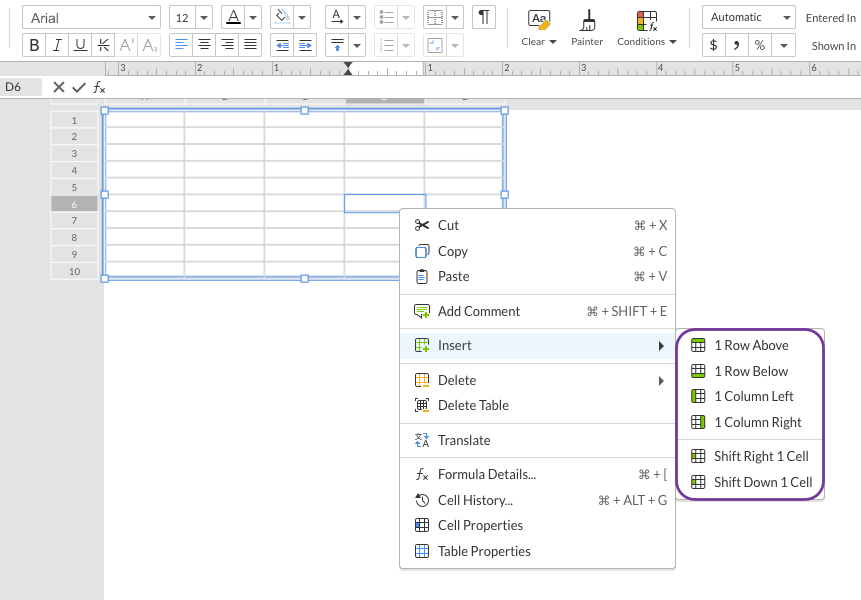Open the text direction dropdown arrow
This screenshot has width=861, height=600.
pos(357,18)
